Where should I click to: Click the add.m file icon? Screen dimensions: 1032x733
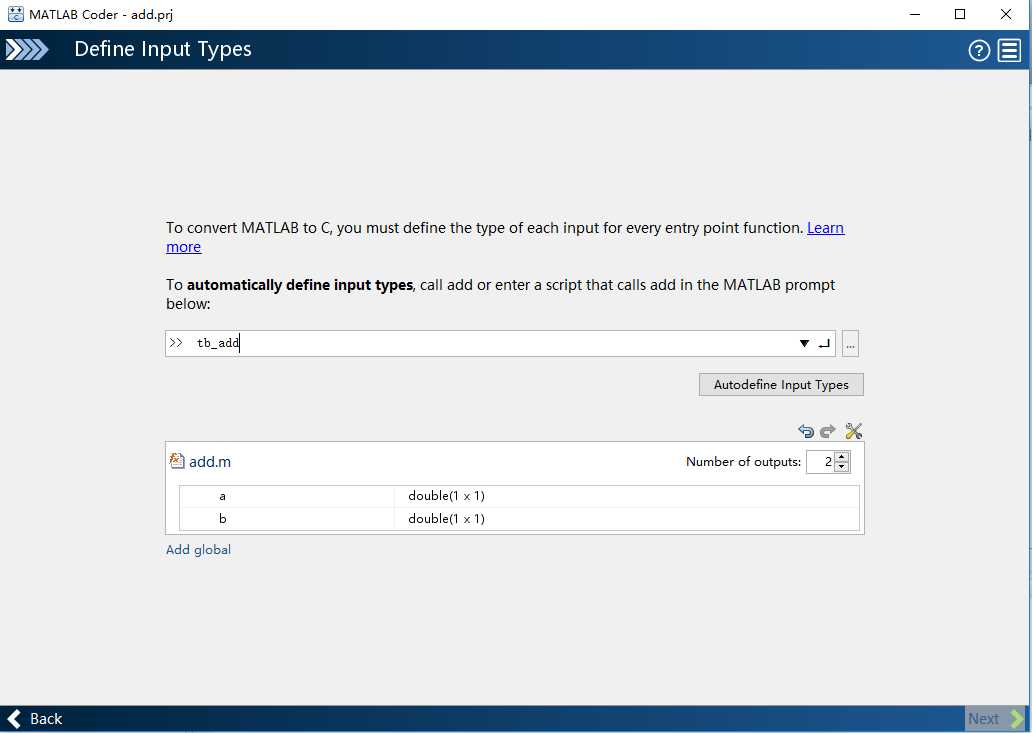(x=177, y=461)
